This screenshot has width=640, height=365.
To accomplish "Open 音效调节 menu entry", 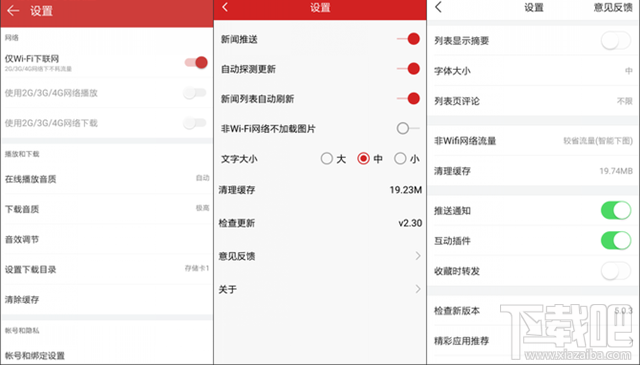I will click(x=107, y=239).
